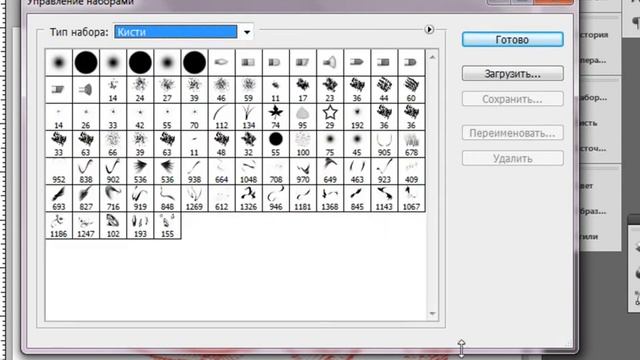Select the chalk brush 17
Image resolution: width=640 pixels, height=360 pixels.
coord(302,90)
